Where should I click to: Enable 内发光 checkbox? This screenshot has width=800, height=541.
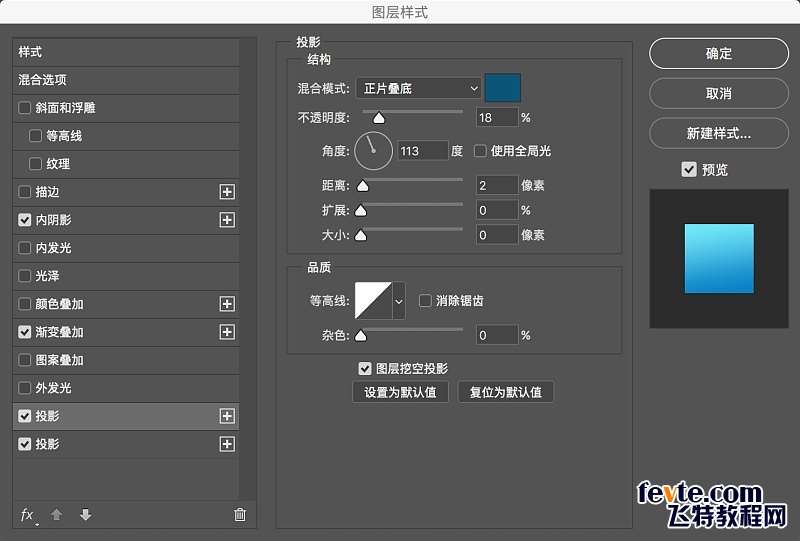(x=24, y=248)
